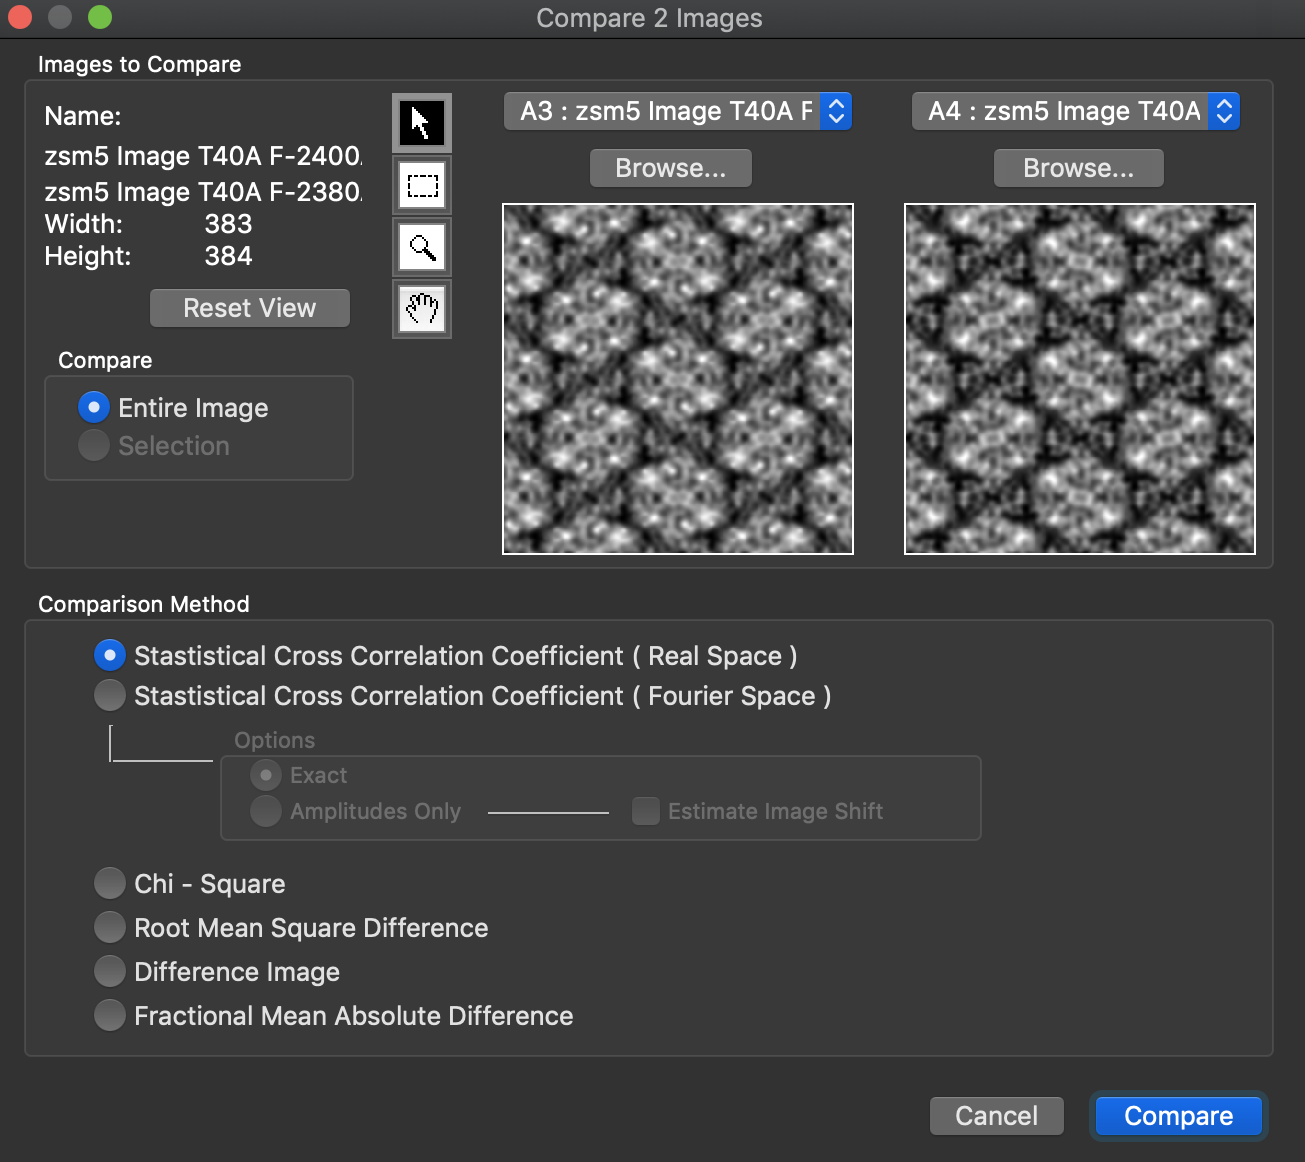Viewport: 1305px width, 1162px height.
Task: Click Browse under the A3 image
Action: (671, 168)
